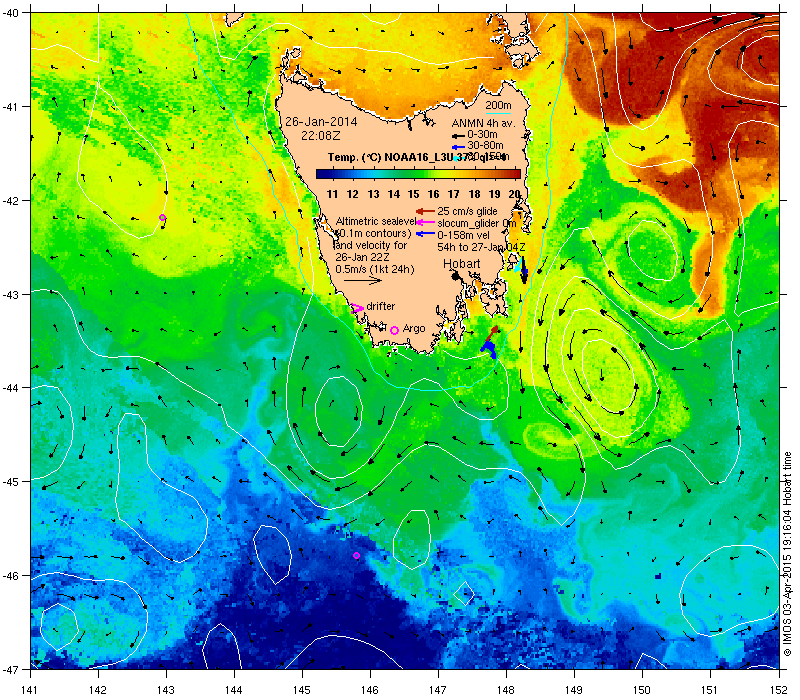Click the black Hobart city marker dot
This screenshot has height=700, width=800.
pos(456,276)
